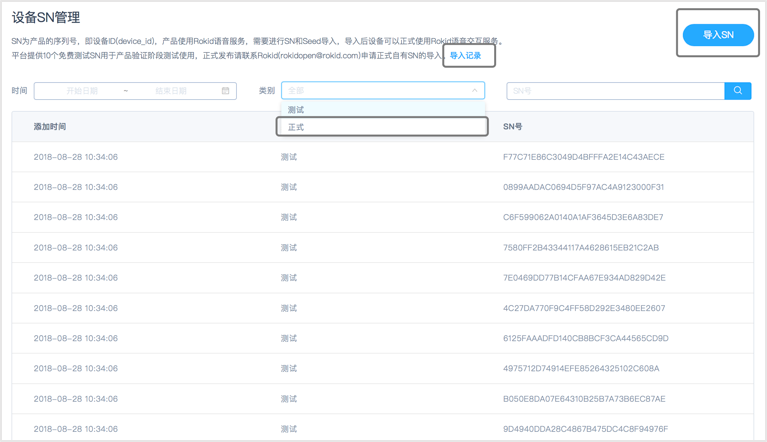Select SN F77C71E86C3049D4BFFFA2E14C43AECE

pyautogui.click(x=584, y=157)
